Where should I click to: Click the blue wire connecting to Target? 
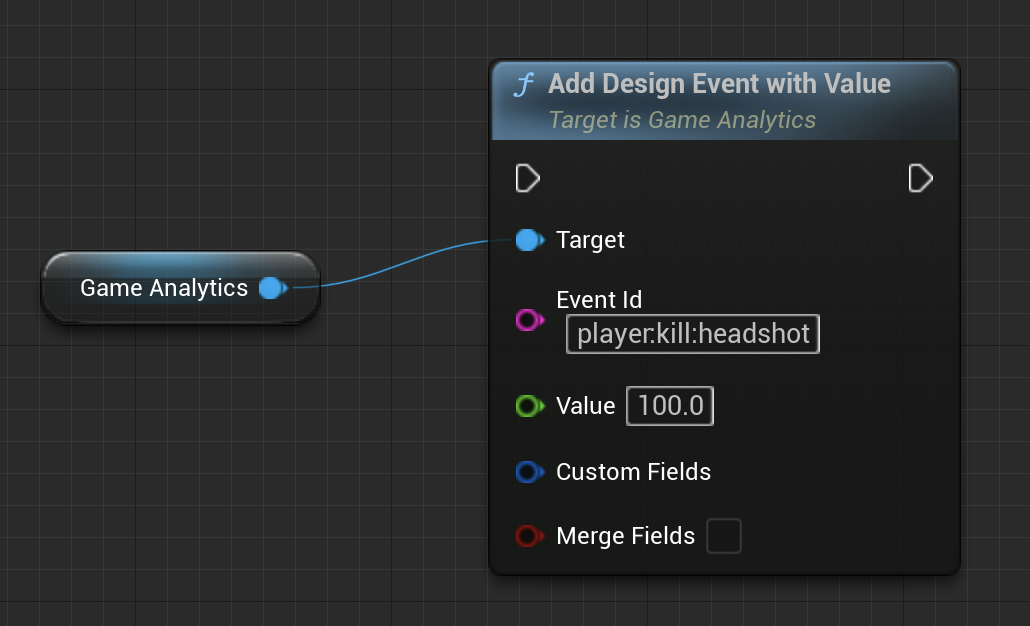400,265
